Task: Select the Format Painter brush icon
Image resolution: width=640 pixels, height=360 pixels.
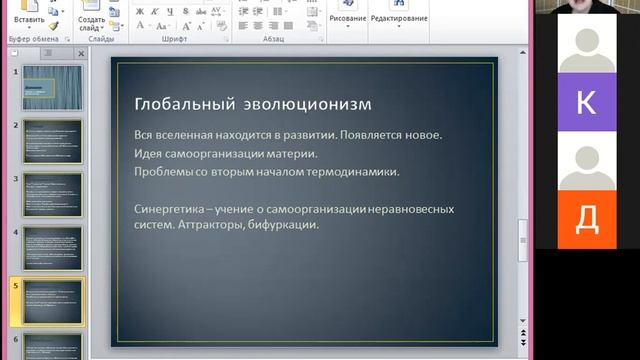Action: [x=53, y=26]
